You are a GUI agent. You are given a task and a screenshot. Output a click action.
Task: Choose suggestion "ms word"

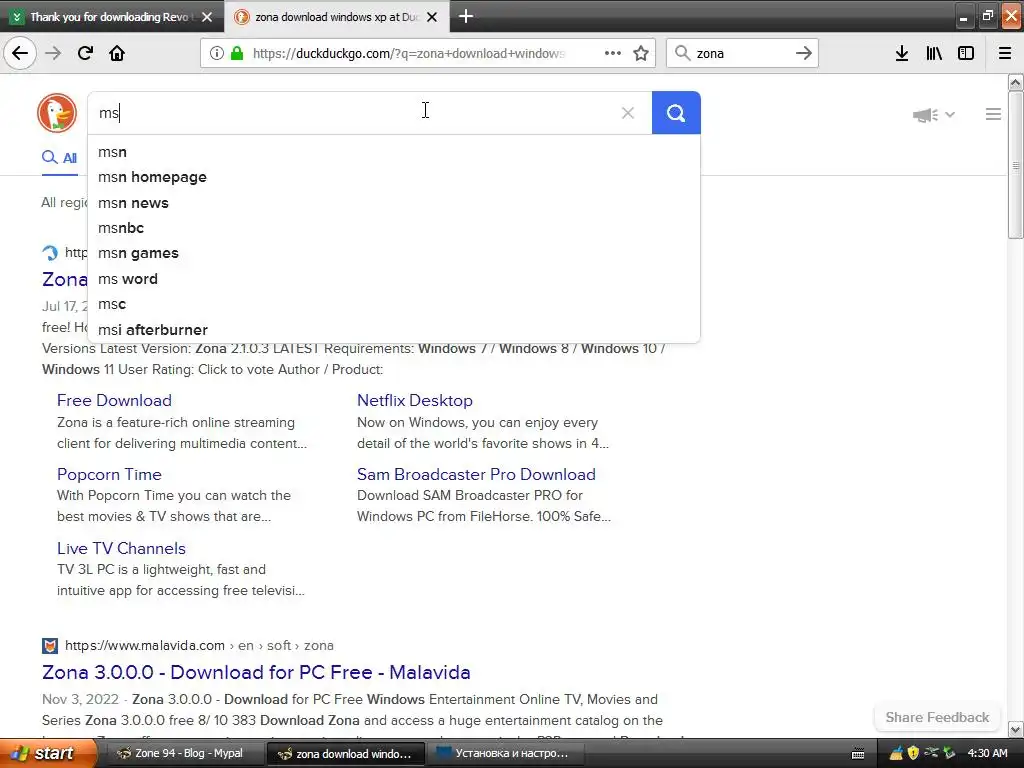(x=392, y=279)
